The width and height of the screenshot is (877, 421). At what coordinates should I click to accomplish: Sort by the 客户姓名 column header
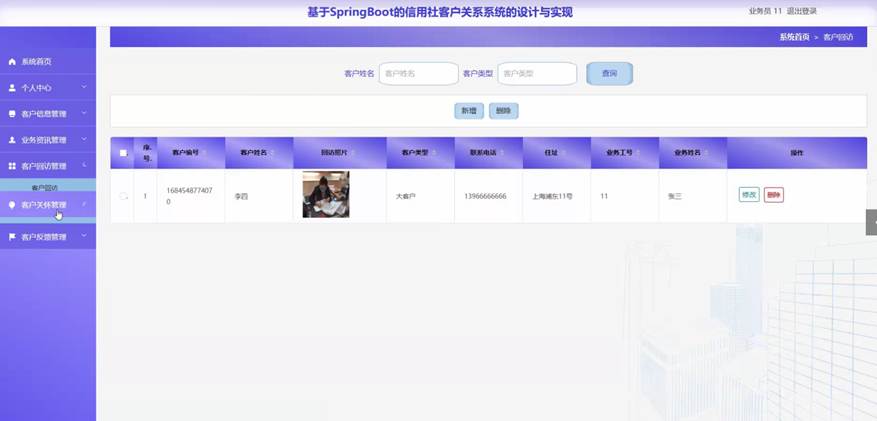click(x=257, y=153)
